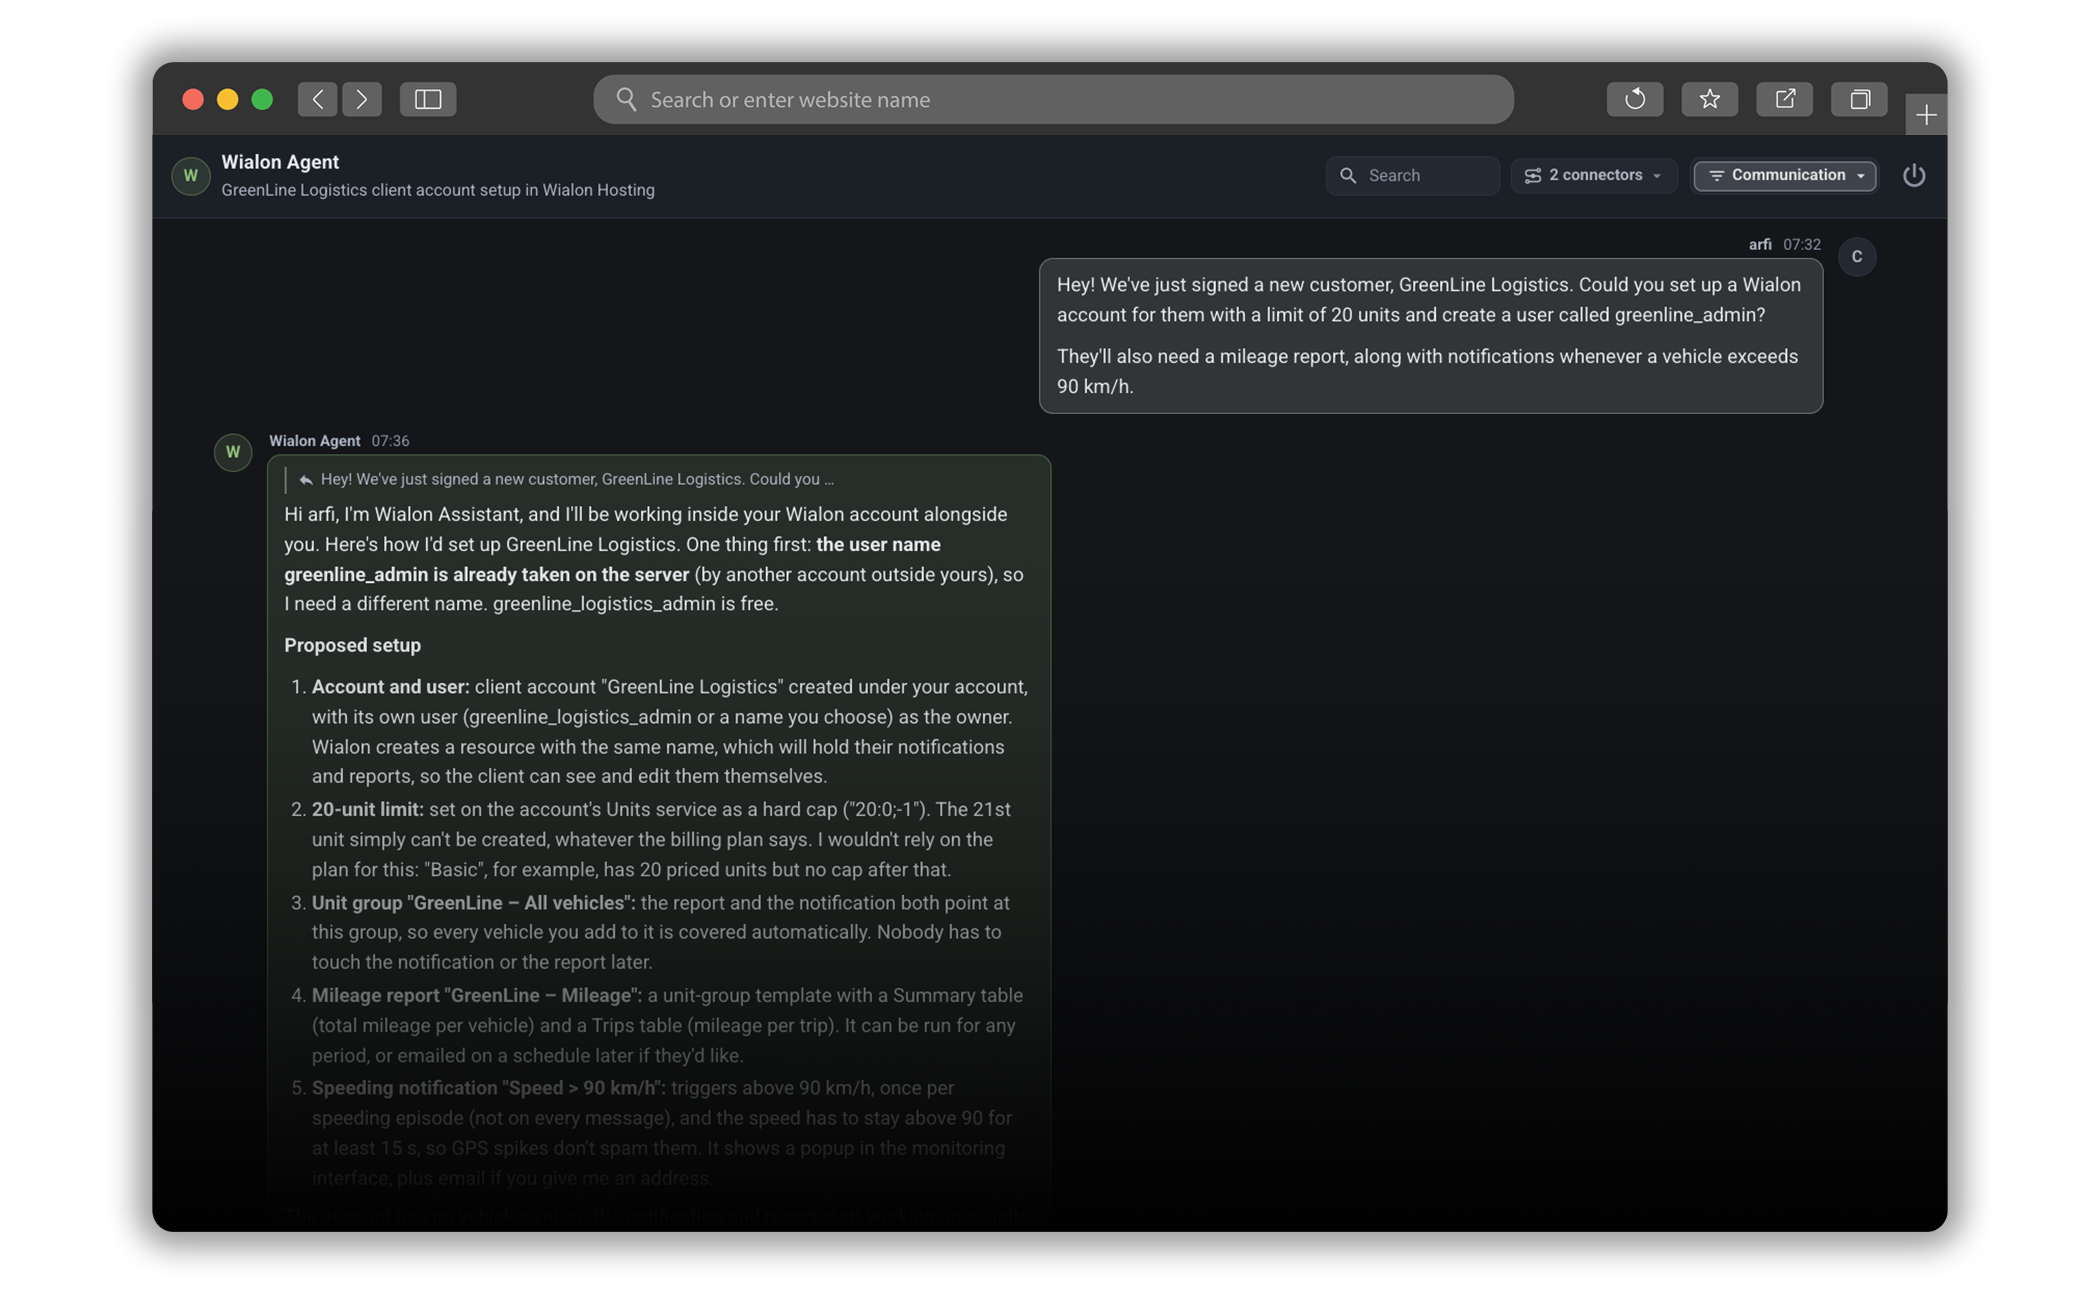Click the 'Mileage report "GreenLine – Mileage"' label
This screenshot has width=2100, height=1300.
point(477,996)
